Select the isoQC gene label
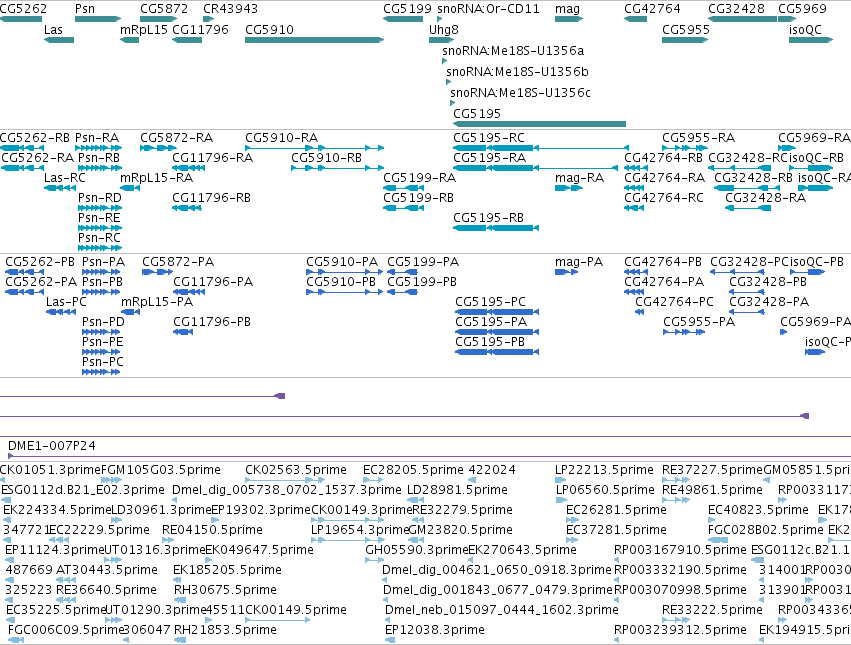 [x=805, y=30]
